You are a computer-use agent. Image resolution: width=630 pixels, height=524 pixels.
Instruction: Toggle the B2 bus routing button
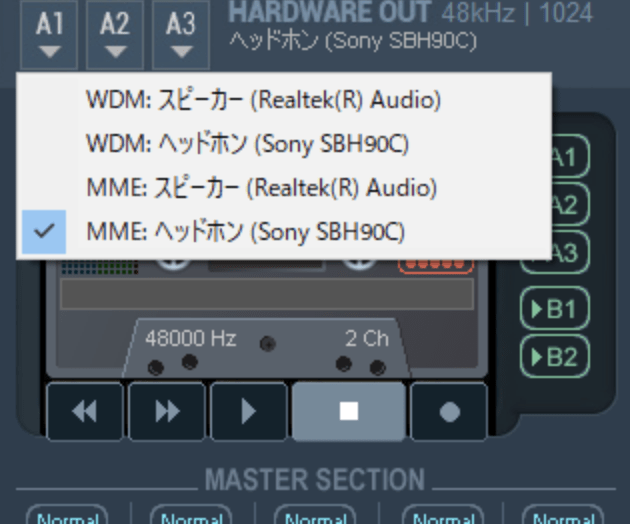pos(555,355)
